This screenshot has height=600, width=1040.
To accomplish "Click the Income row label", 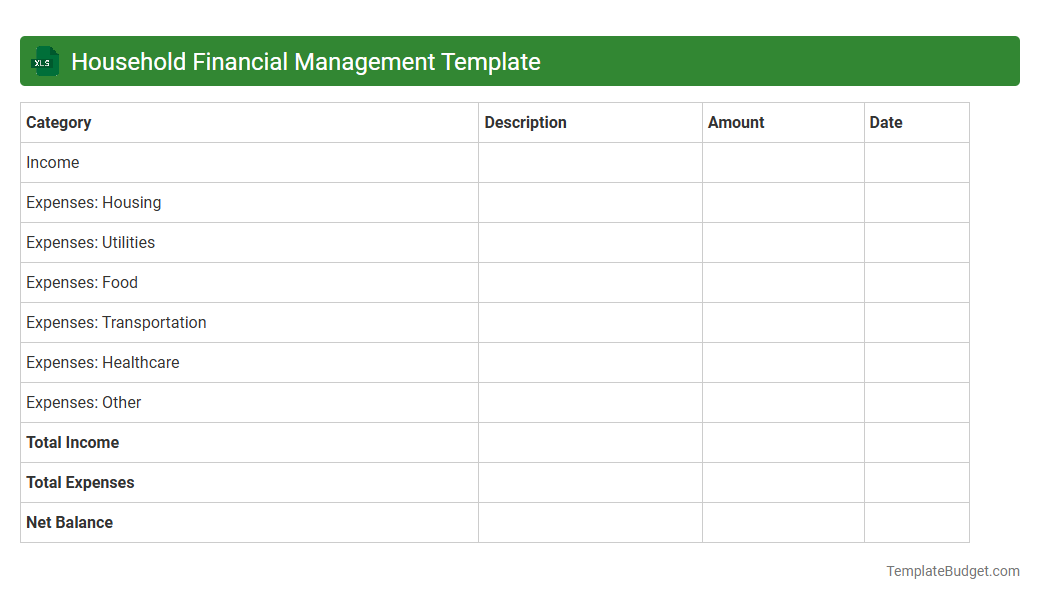I will [52, 162].
